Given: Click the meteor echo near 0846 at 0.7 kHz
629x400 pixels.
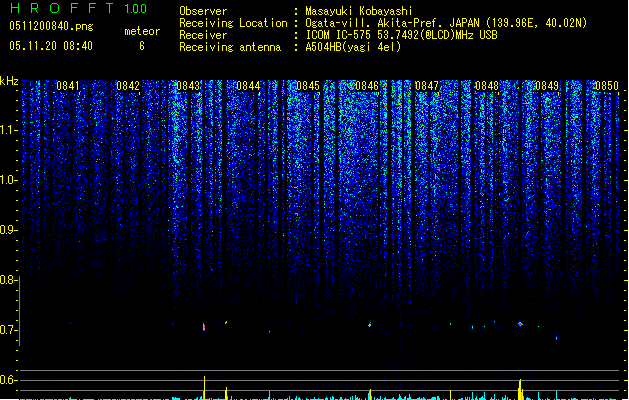Looking at the screenshot, I should tap(369, 325).
